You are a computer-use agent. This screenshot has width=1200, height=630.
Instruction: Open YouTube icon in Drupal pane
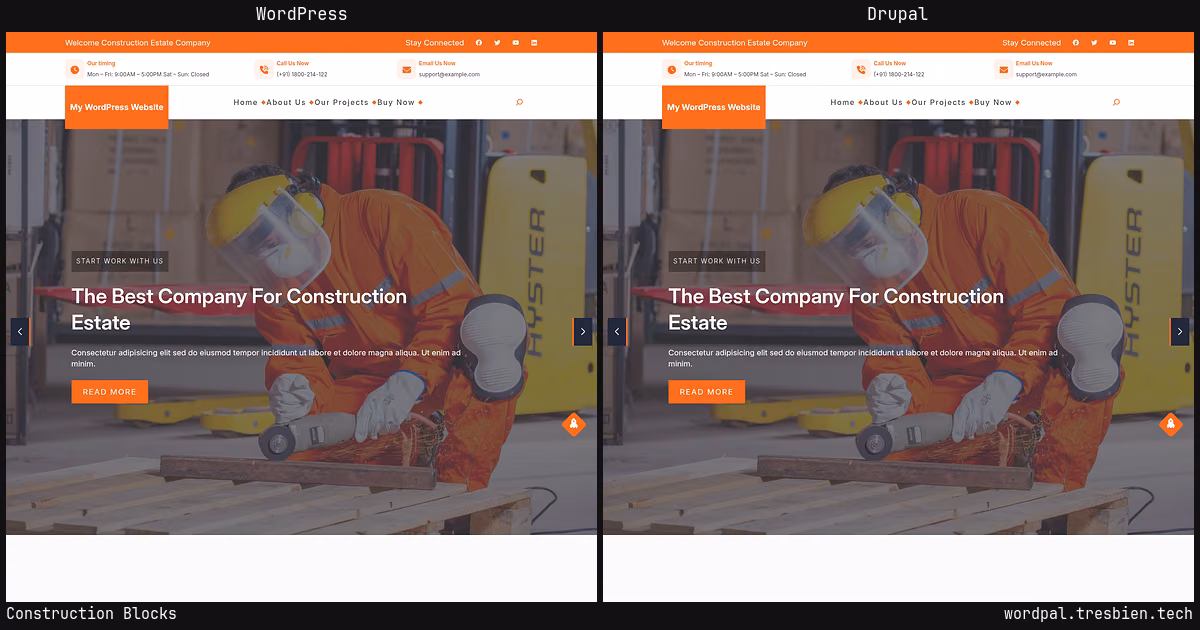pyautogui.click(x=1113, y=43)
